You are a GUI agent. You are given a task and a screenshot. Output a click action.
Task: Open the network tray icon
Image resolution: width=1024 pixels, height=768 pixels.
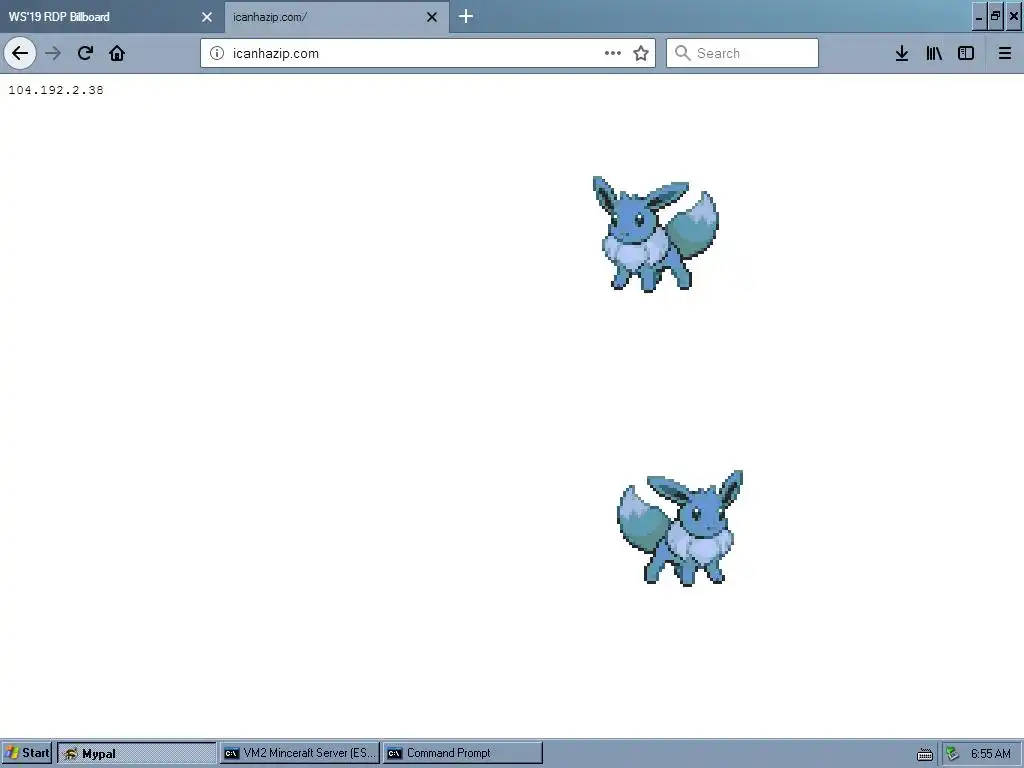(952, 754)
